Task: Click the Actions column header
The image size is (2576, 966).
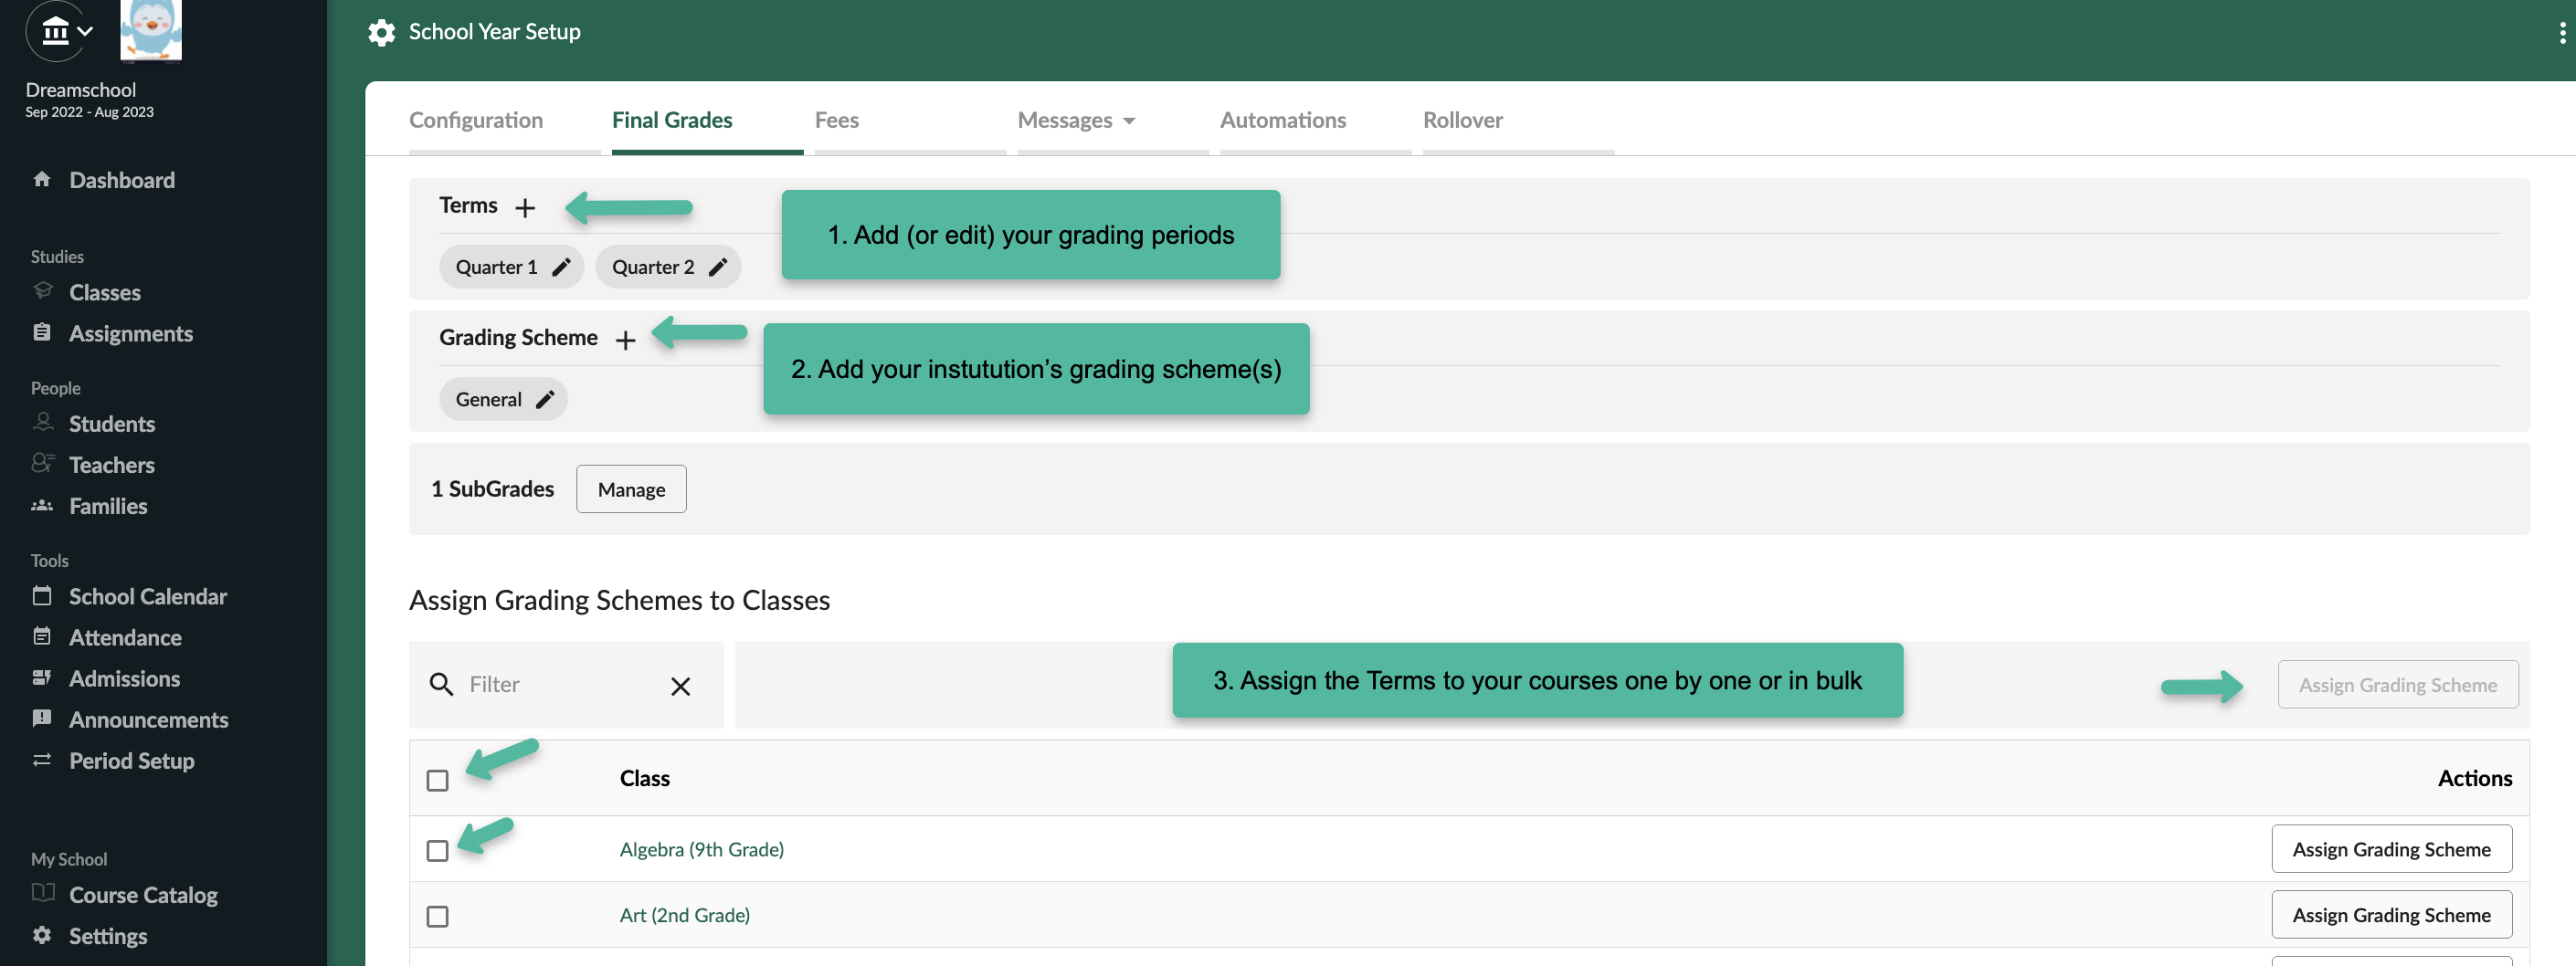Action: (2474, 778)
